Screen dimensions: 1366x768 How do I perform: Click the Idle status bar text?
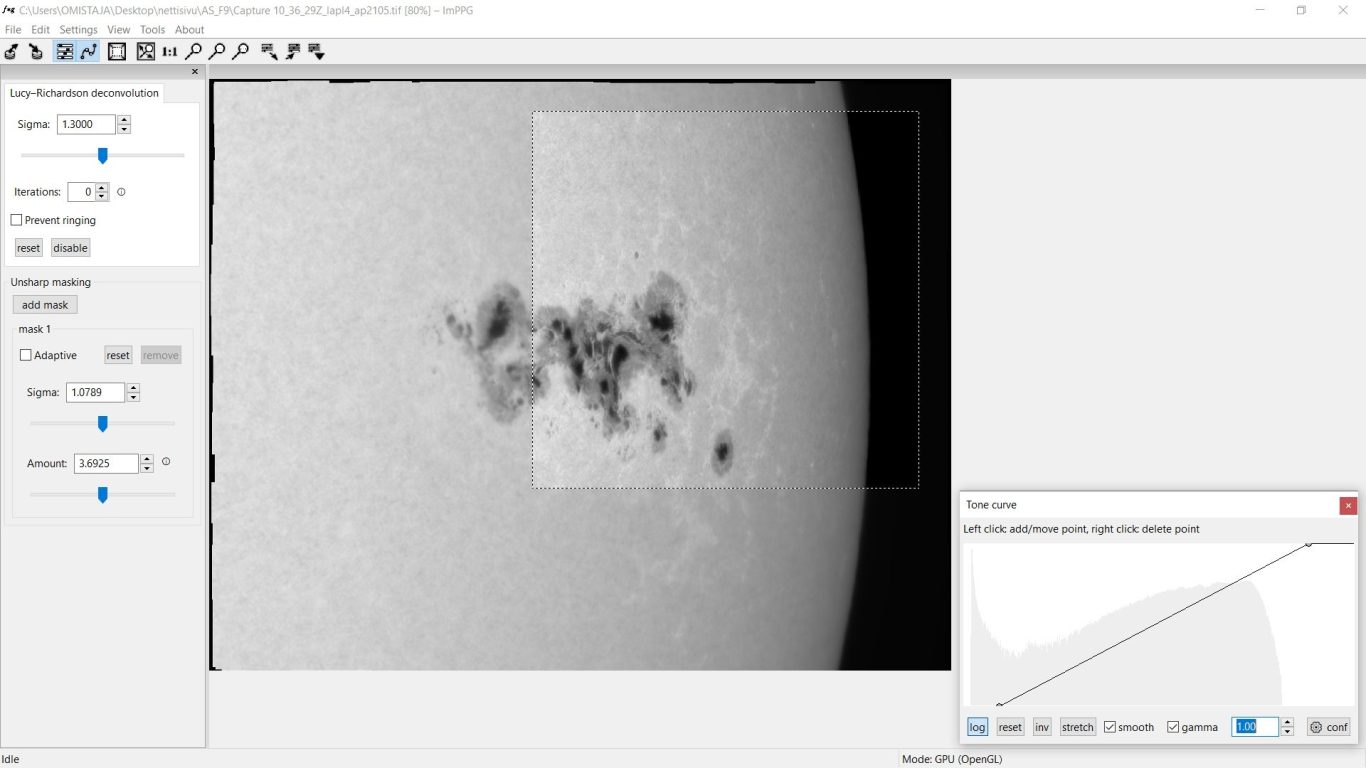click(11, 759)
